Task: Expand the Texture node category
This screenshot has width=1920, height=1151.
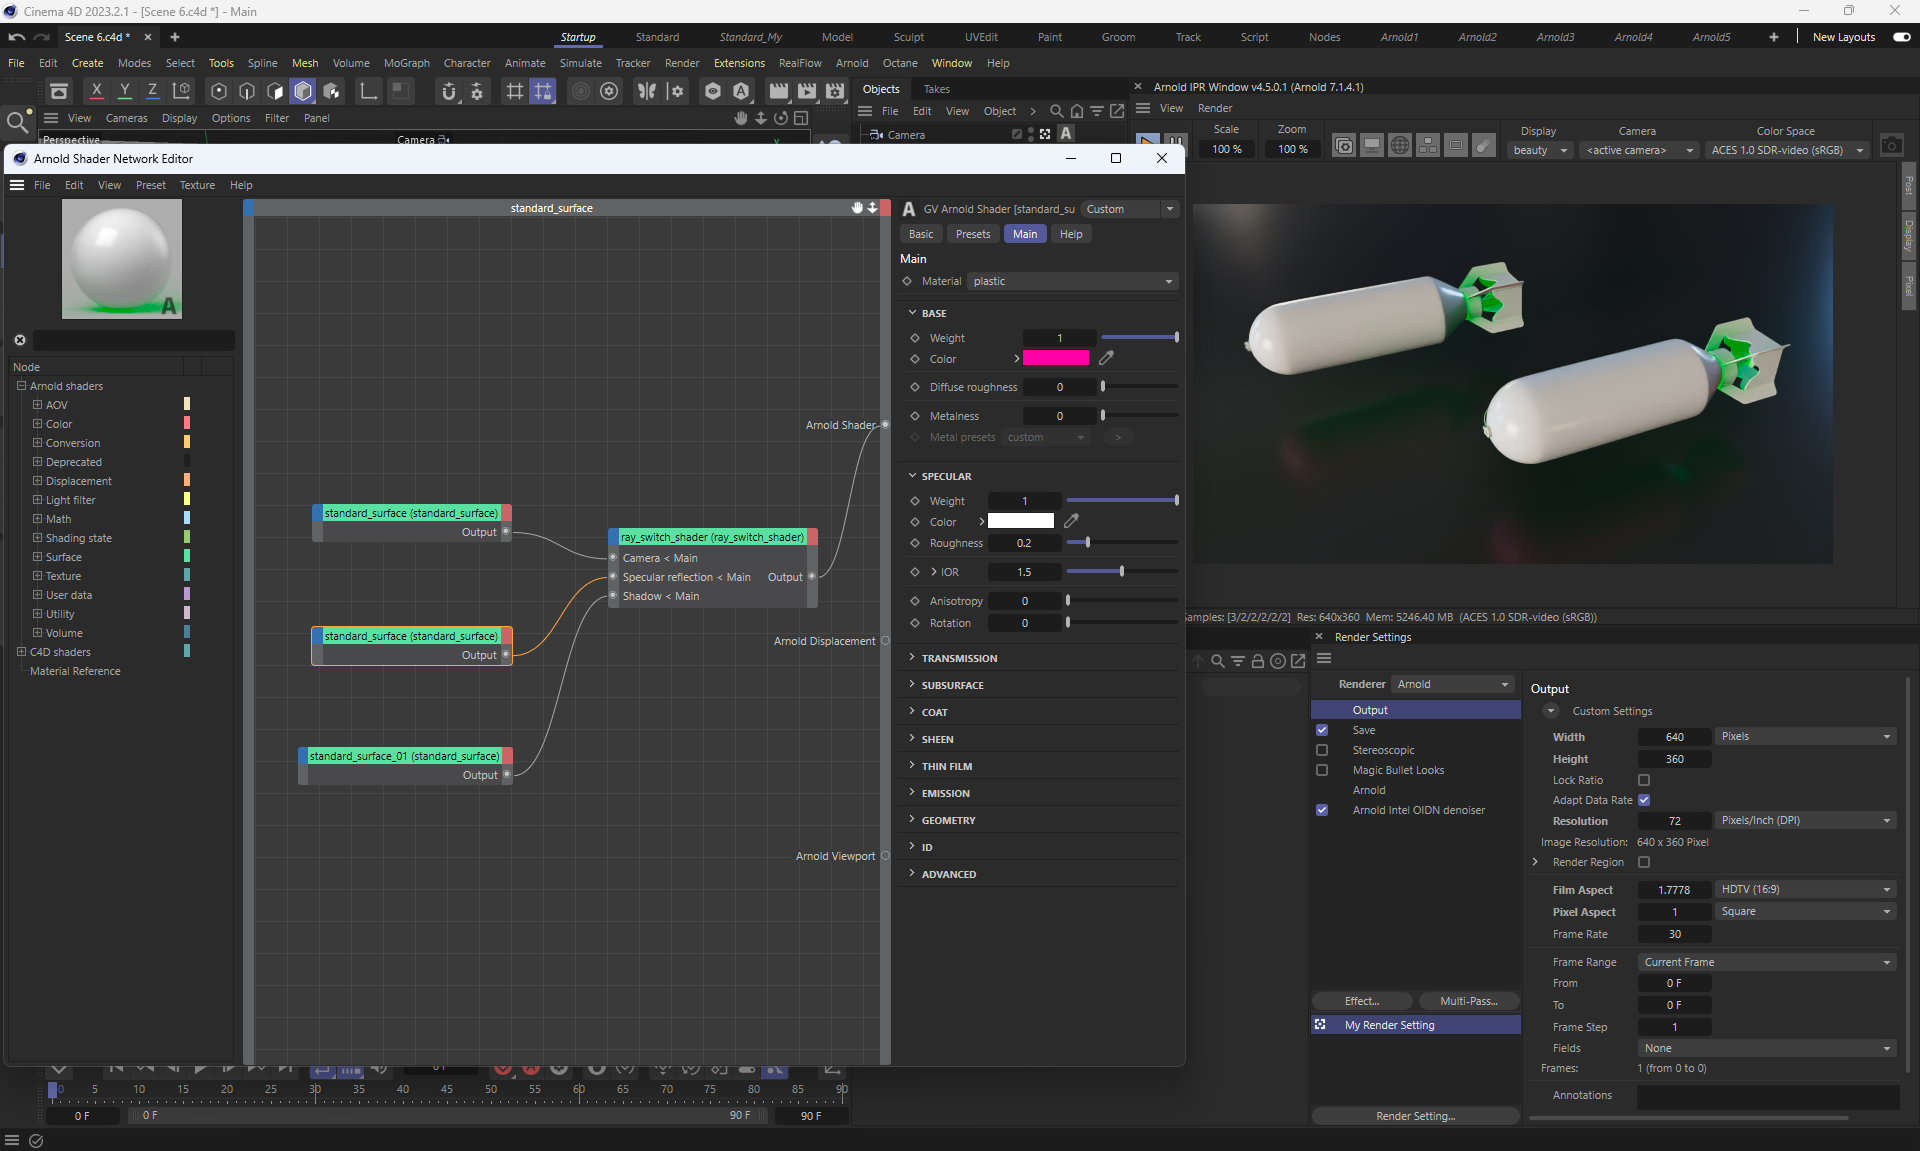Action: click(37, 576)
